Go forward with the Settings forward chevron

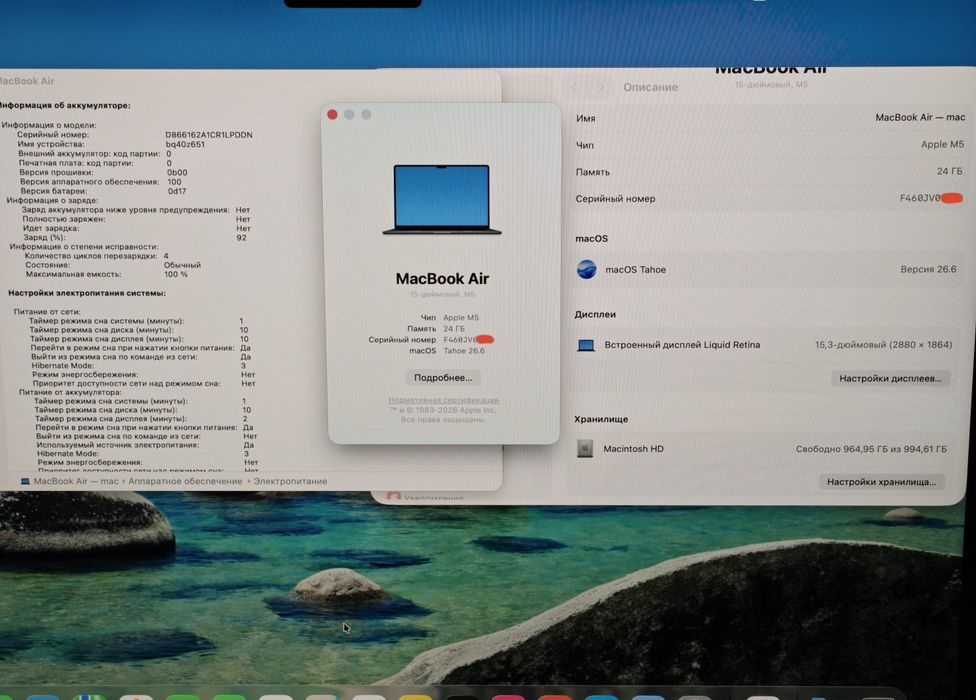(x=601, y=88)
